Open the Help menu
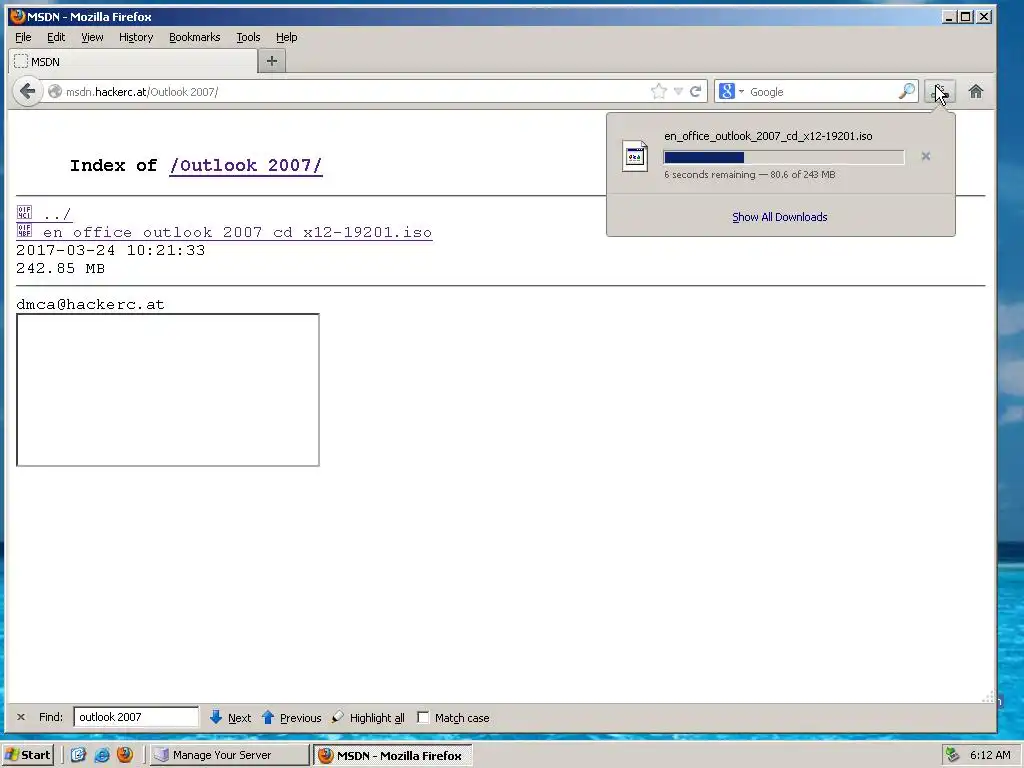The height and width of the screenshot is (768, 1024). pos(286,37)
